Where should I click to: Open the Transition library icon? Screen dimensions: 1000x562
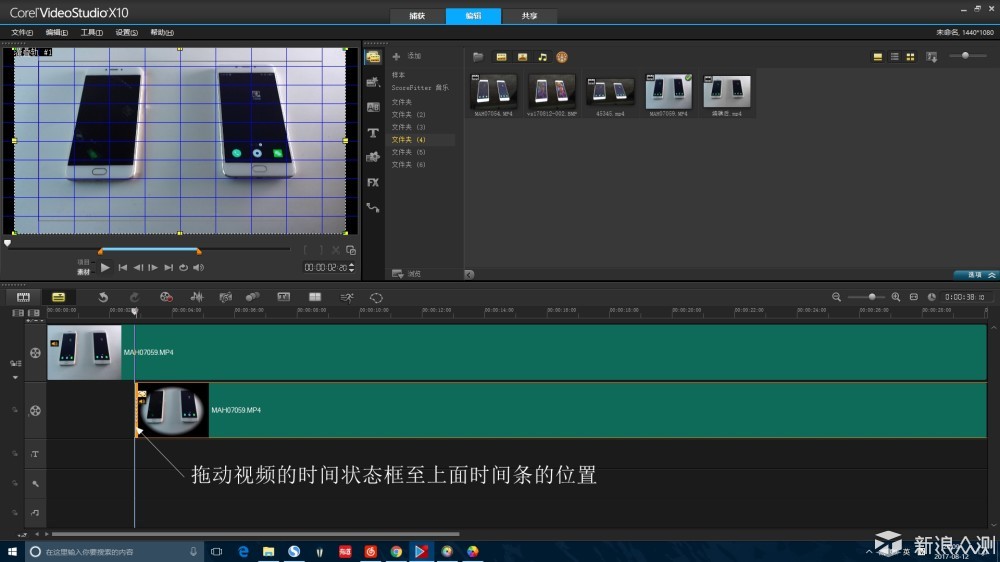(x=373, y=107)
